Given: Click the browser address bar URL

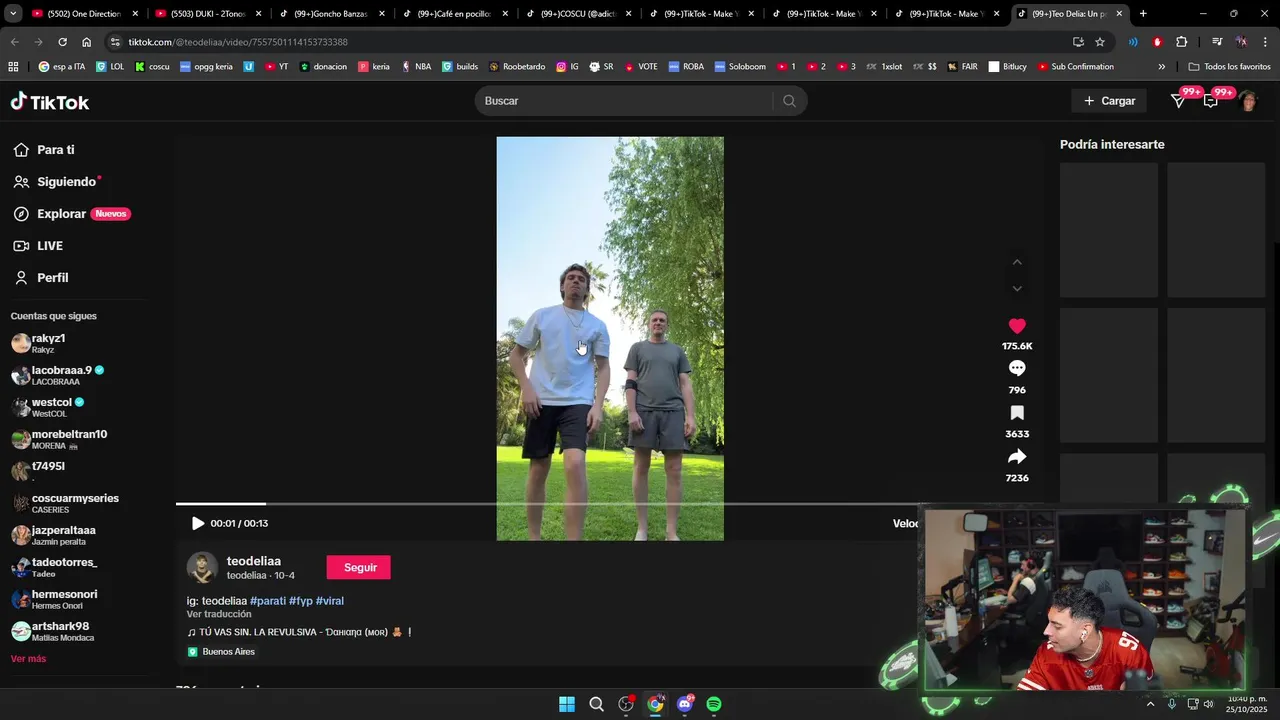Looking at the screenshot, I should [x=238, y=42].
